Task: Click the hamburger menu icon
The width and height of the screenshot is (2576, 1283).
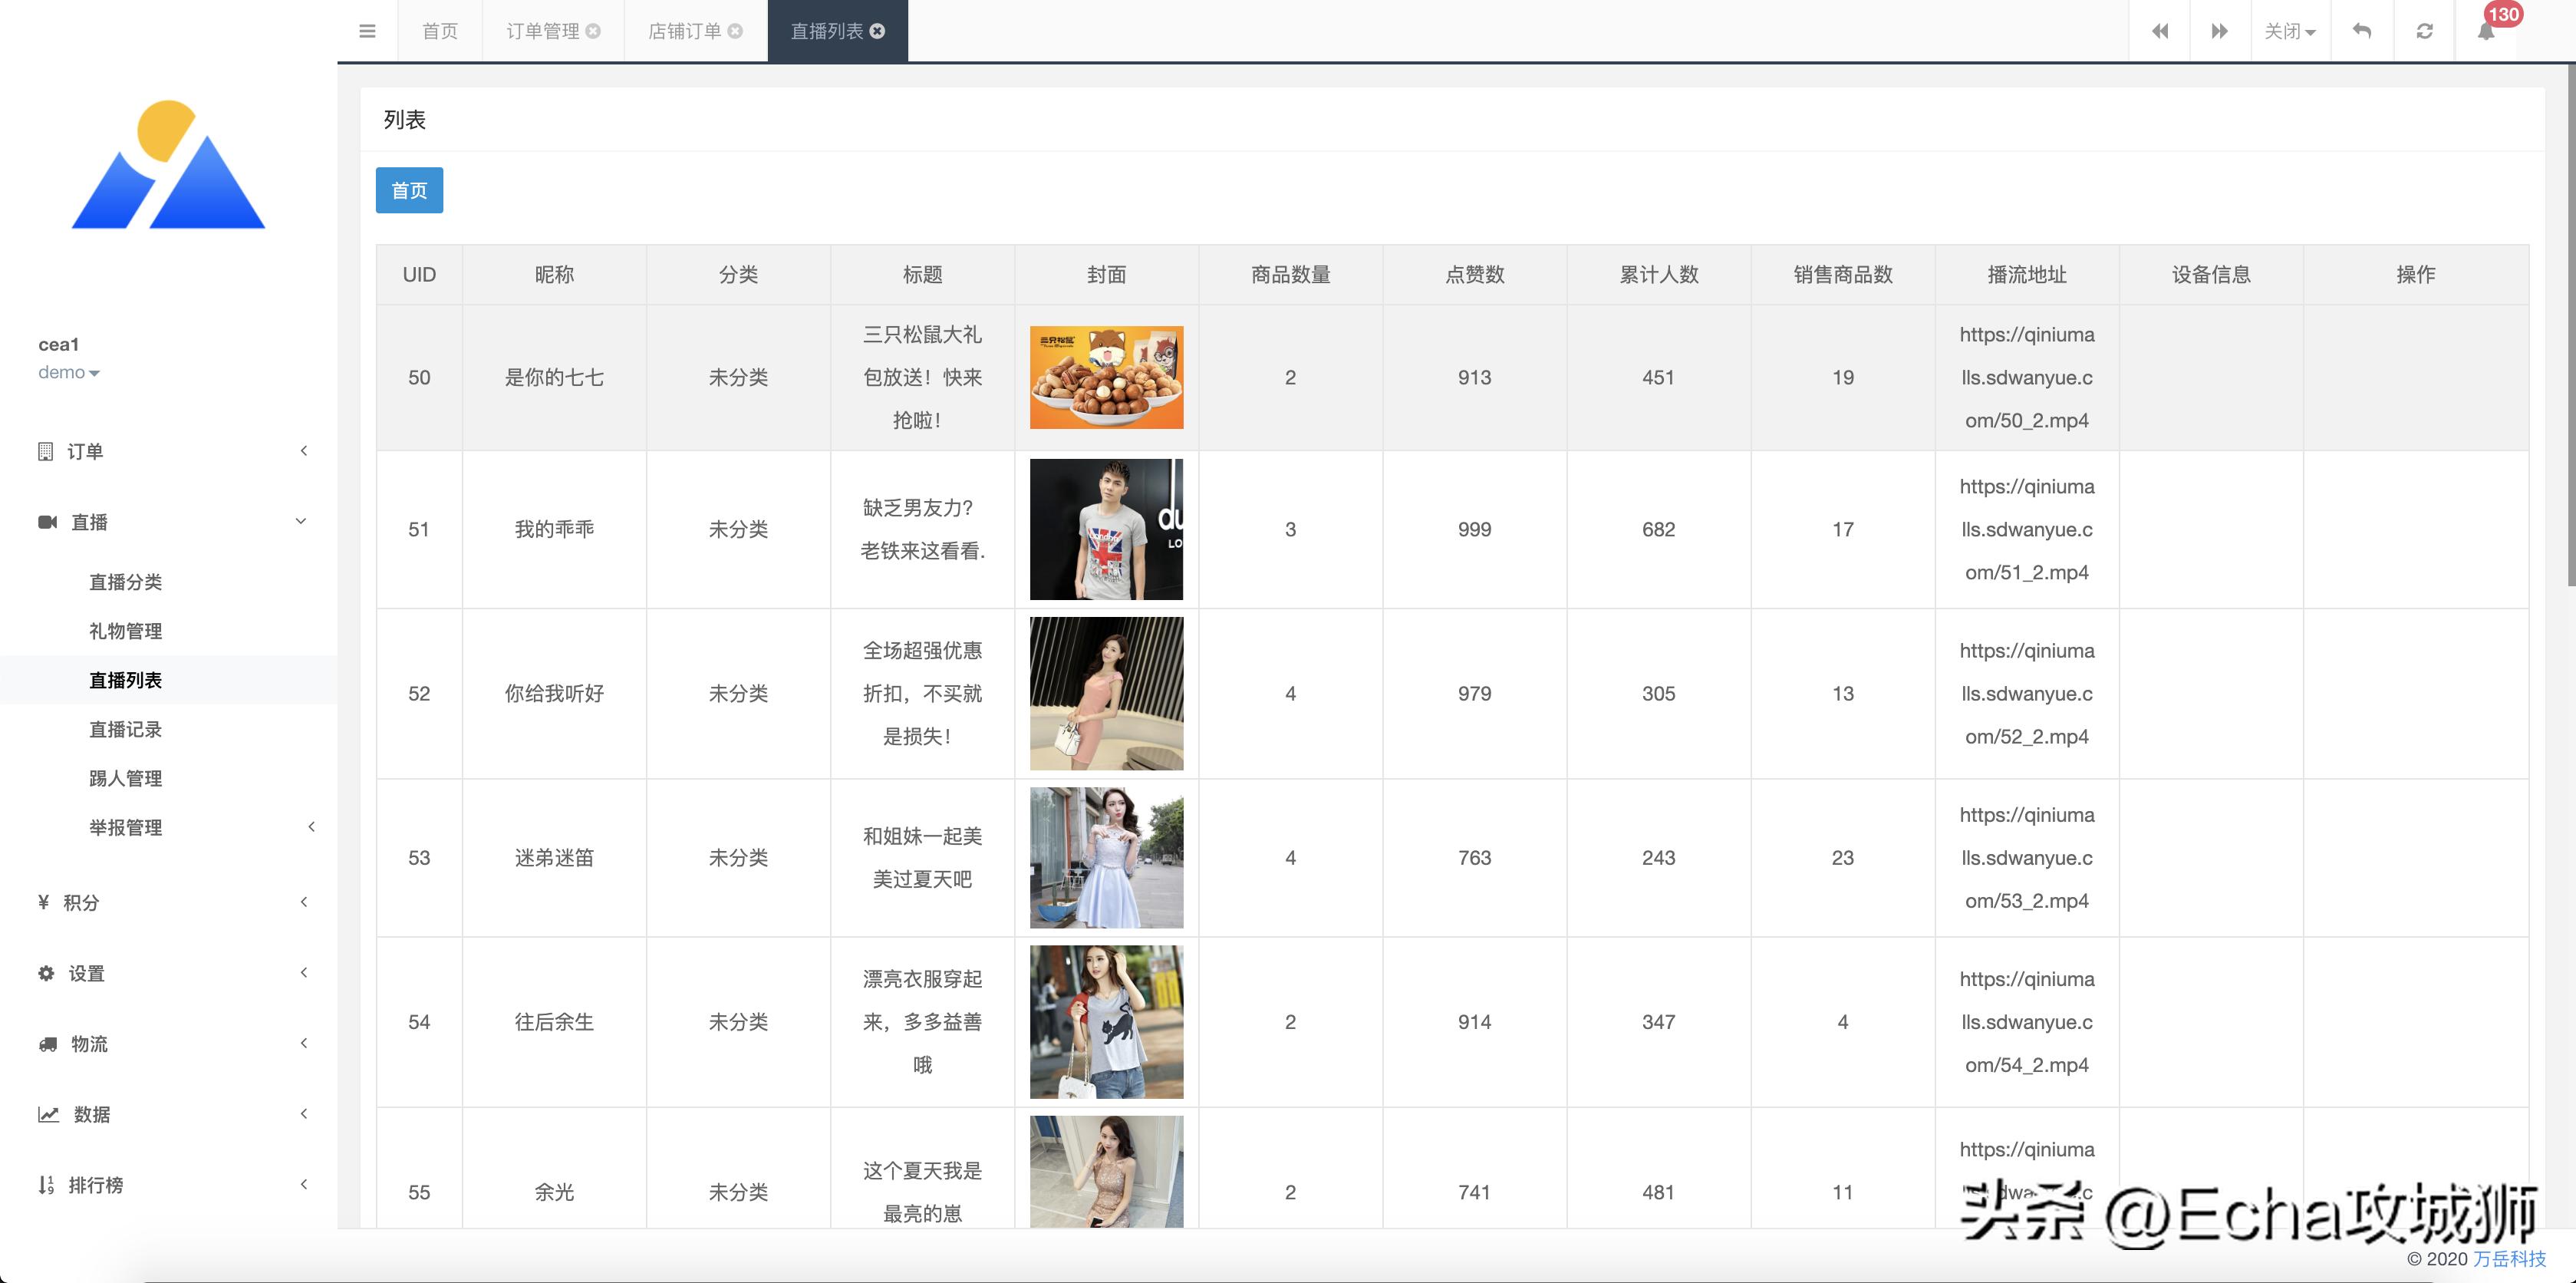Action: click(368, 30)
